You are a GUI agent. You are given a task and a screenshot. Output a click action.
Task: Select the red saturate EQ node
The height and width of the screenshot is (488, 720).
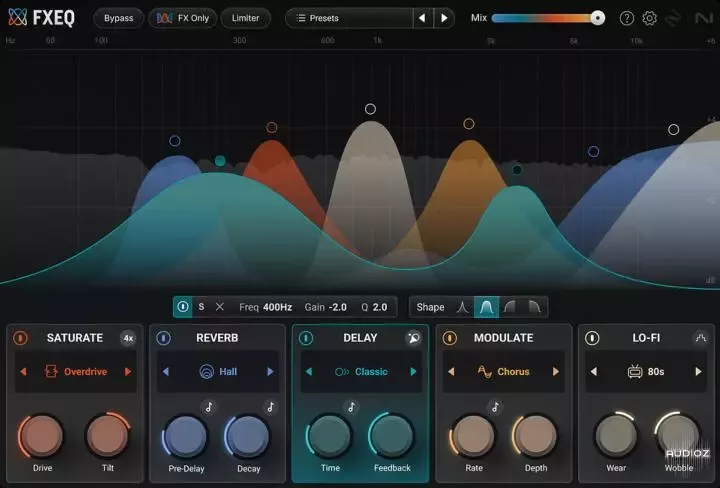pyautogui.click(x=272, y=127)
